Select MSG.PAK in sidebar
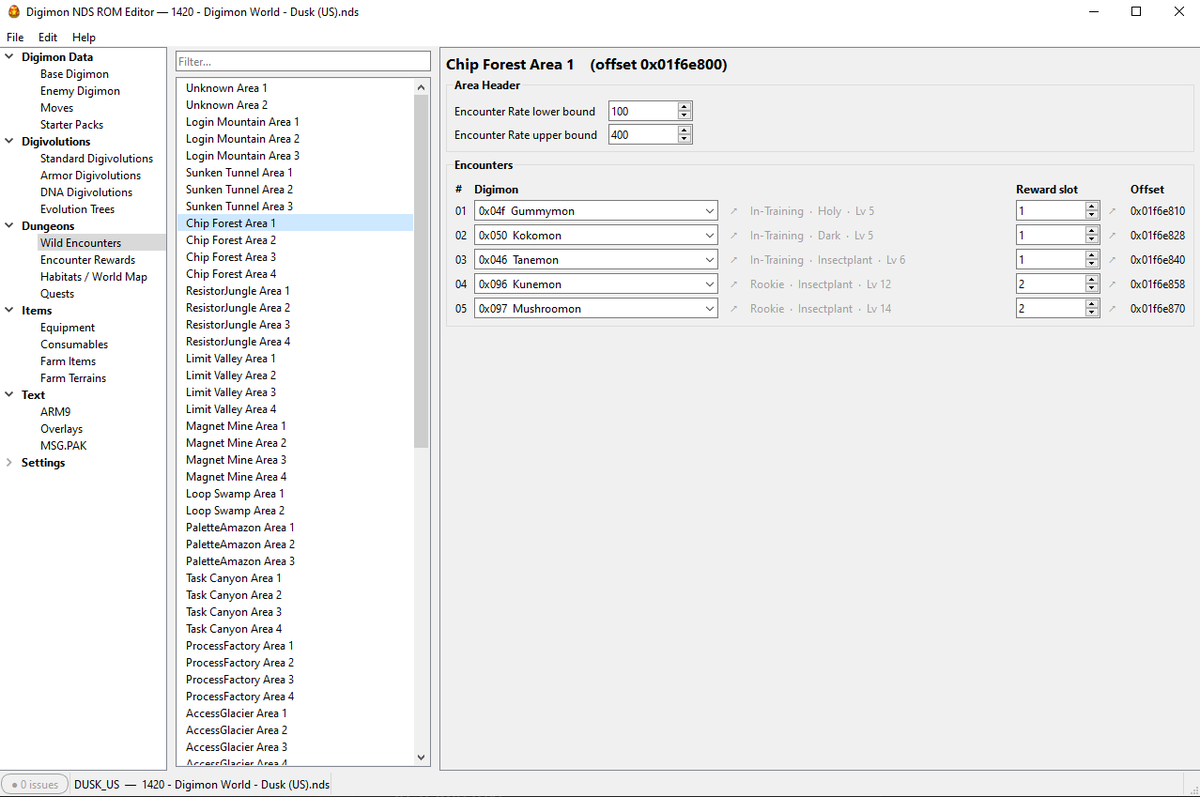The height and width of the screenshot is (797, 1200). click(64, 446)
